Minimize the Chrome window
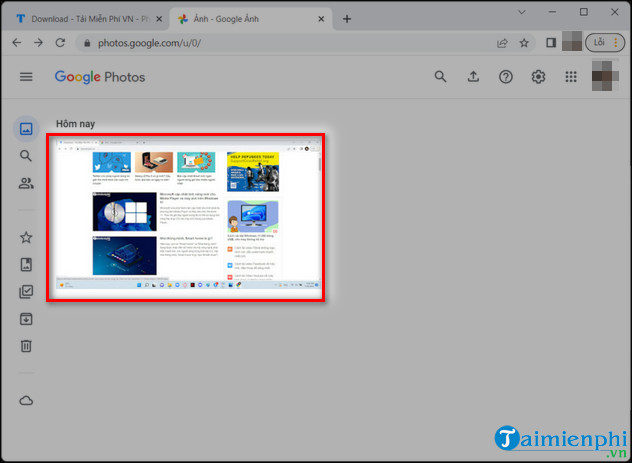The width and height of the screenshot is (632, 463). click(552, 12)
